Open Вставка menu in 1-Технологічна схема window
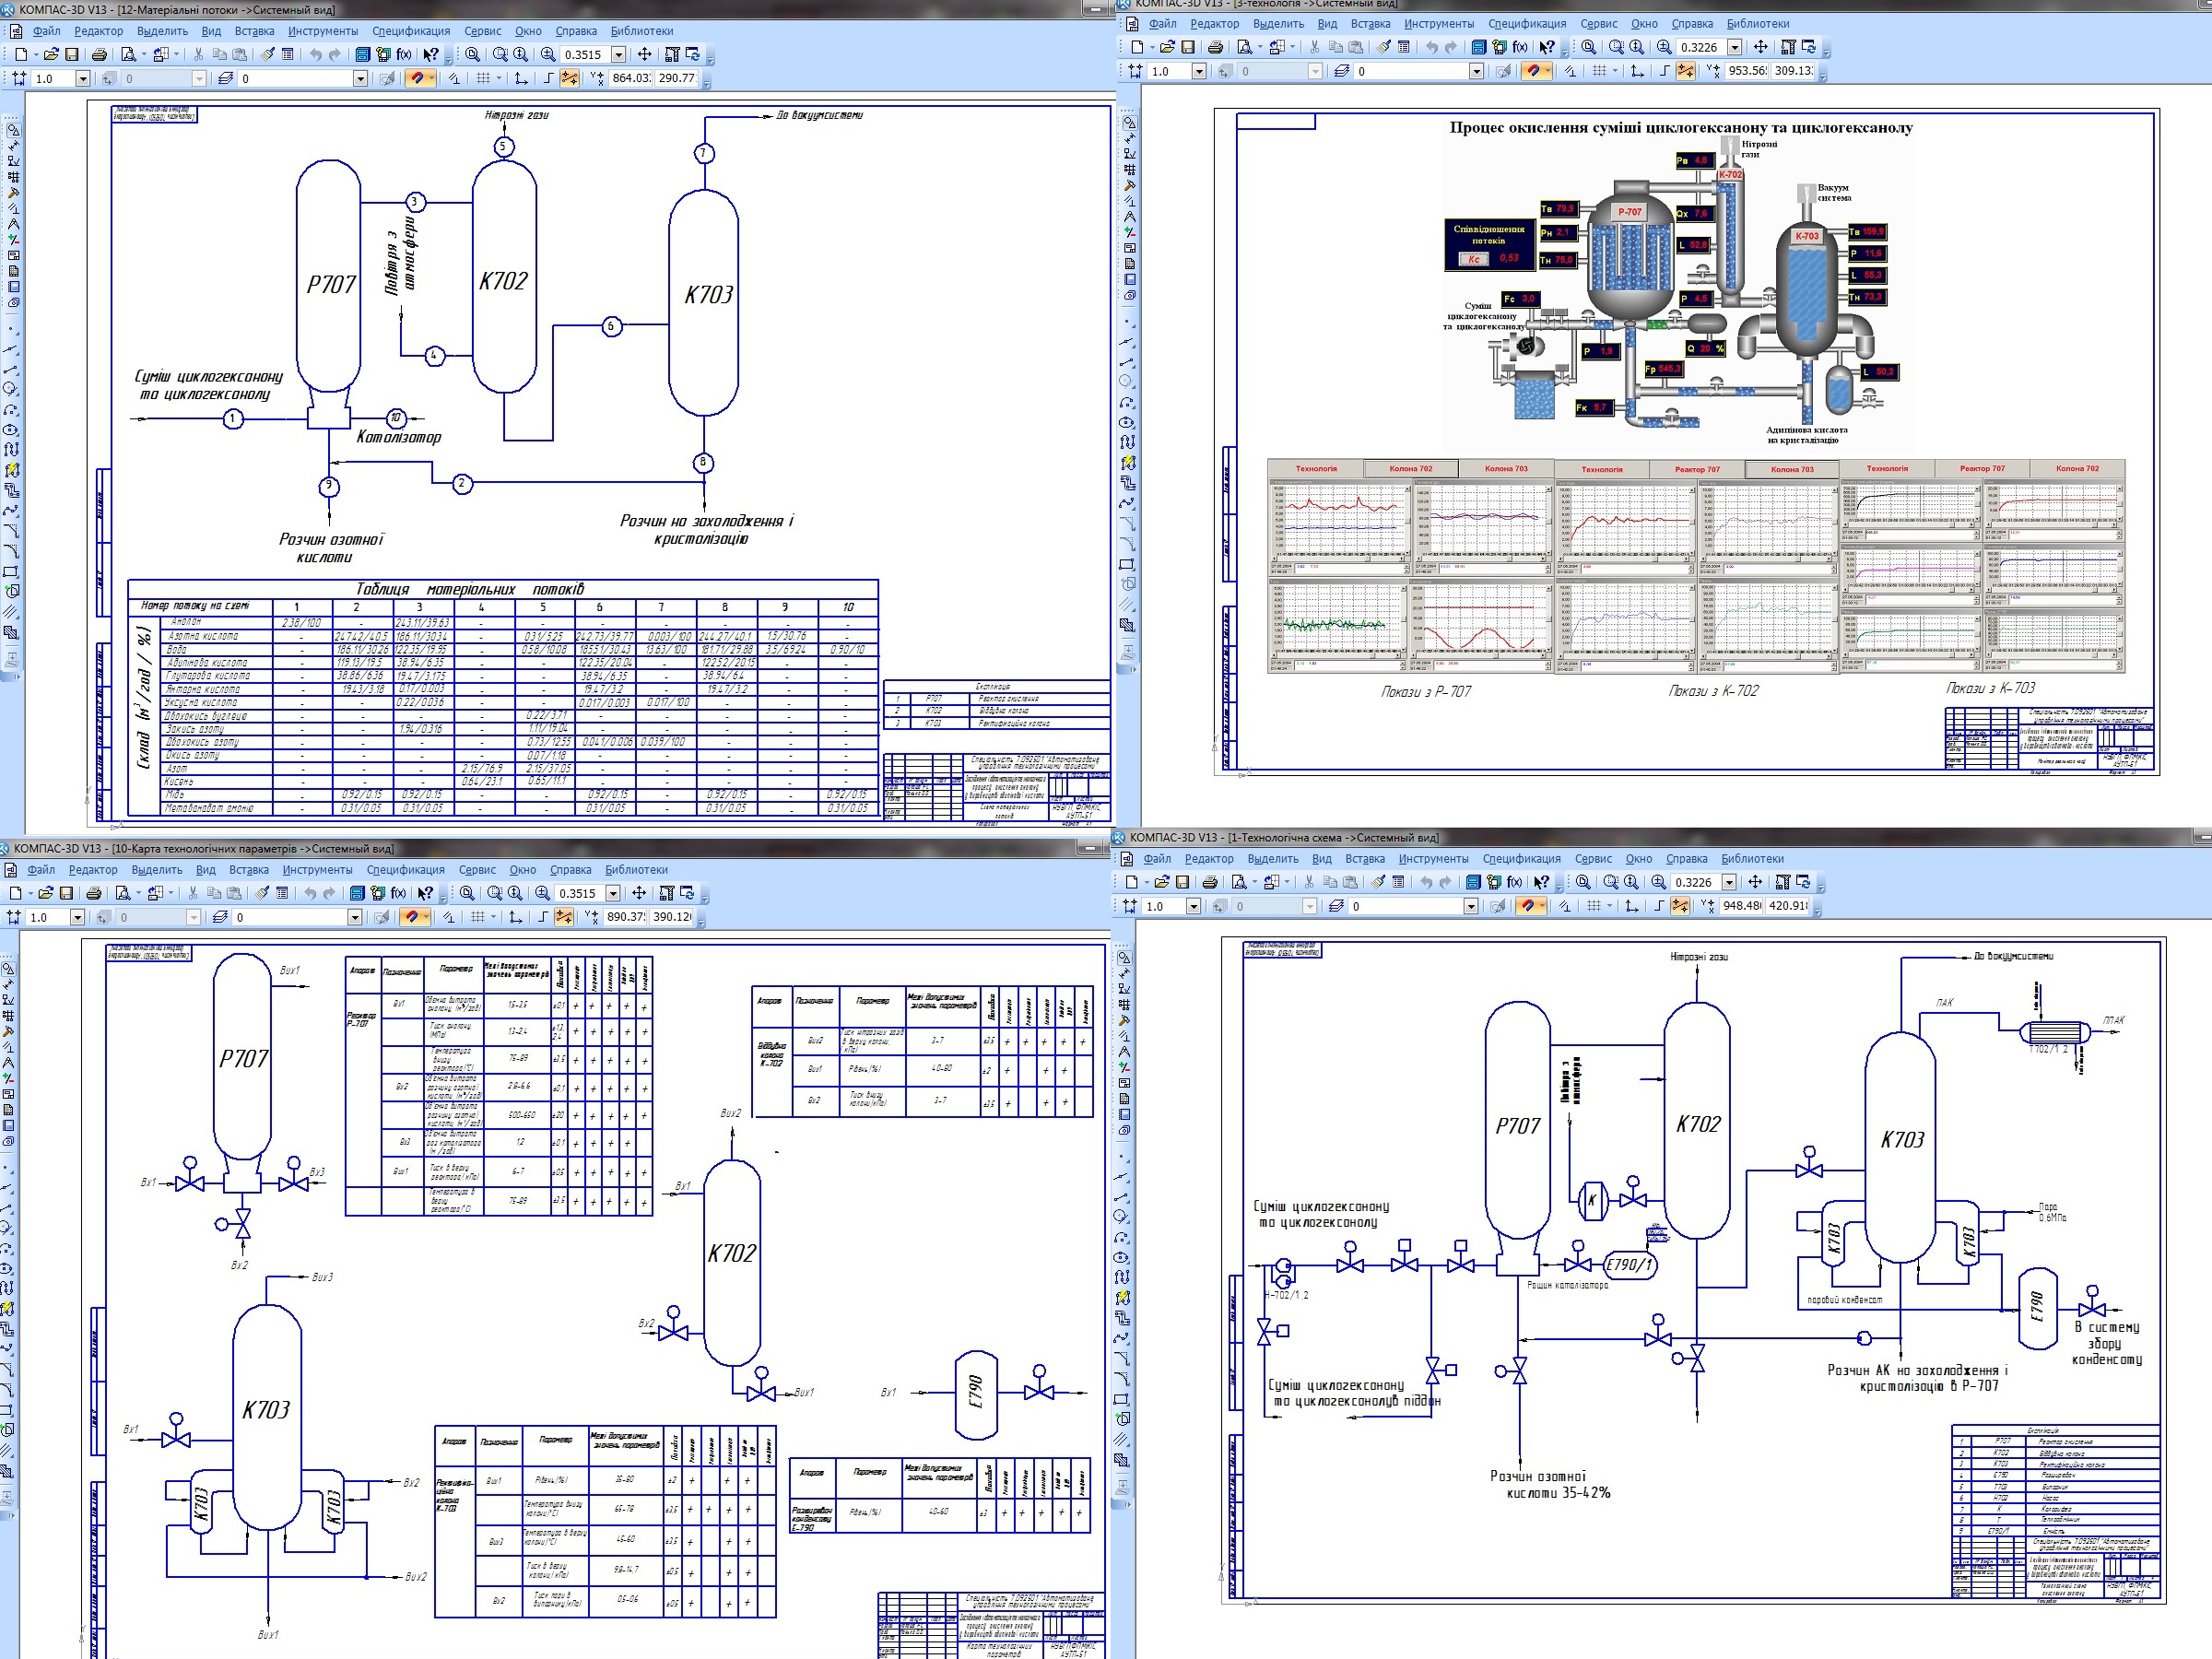The width and height of the screenshot is (2212, 1659). pyautogui.click(x=1364, y=859)
